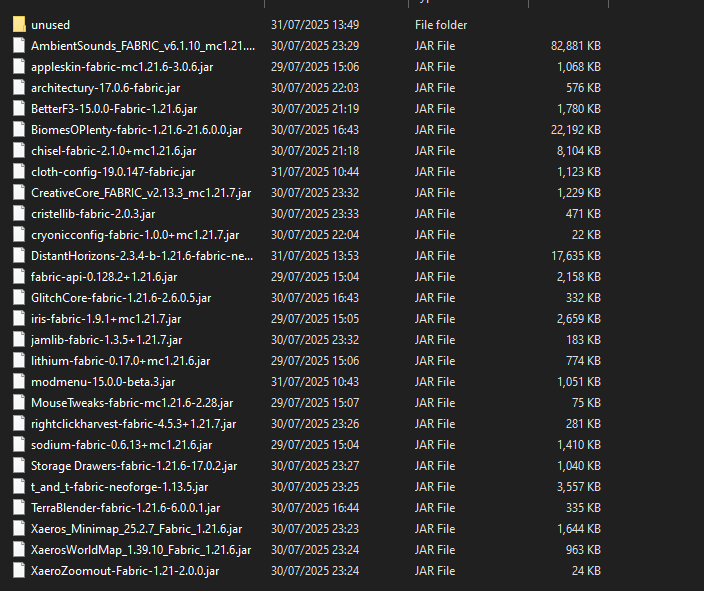Click the 22,192 KB size cell
The image size is (704, 591).
coord(576,130)
